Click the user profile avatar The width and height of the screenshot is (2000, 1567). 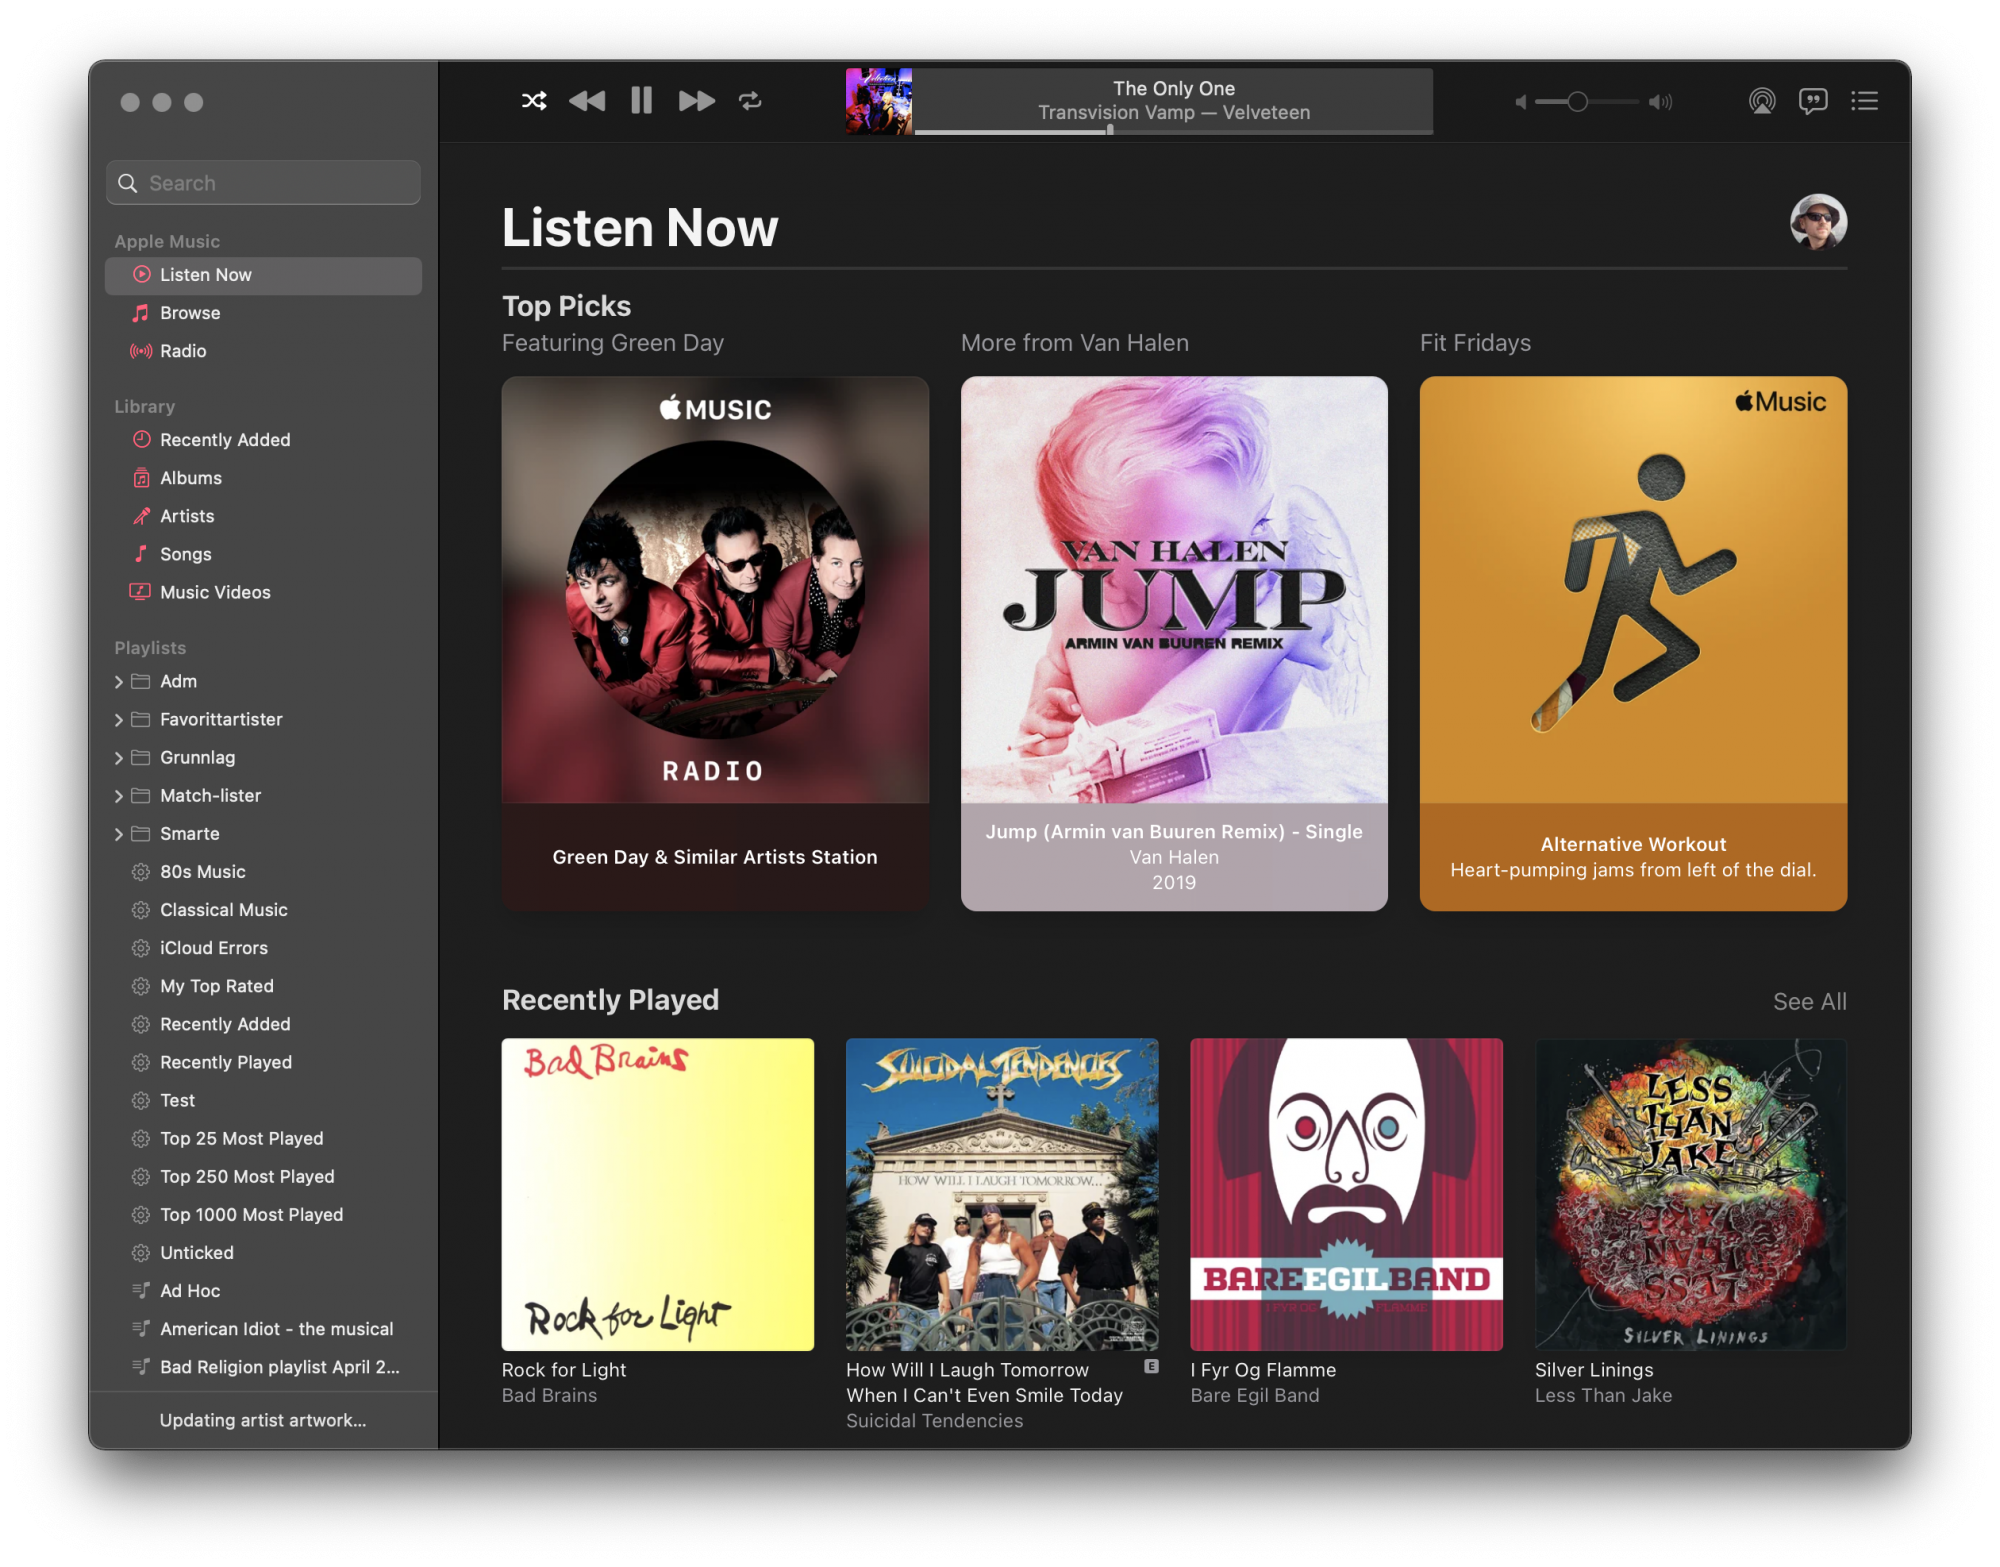pos(1817,222)
